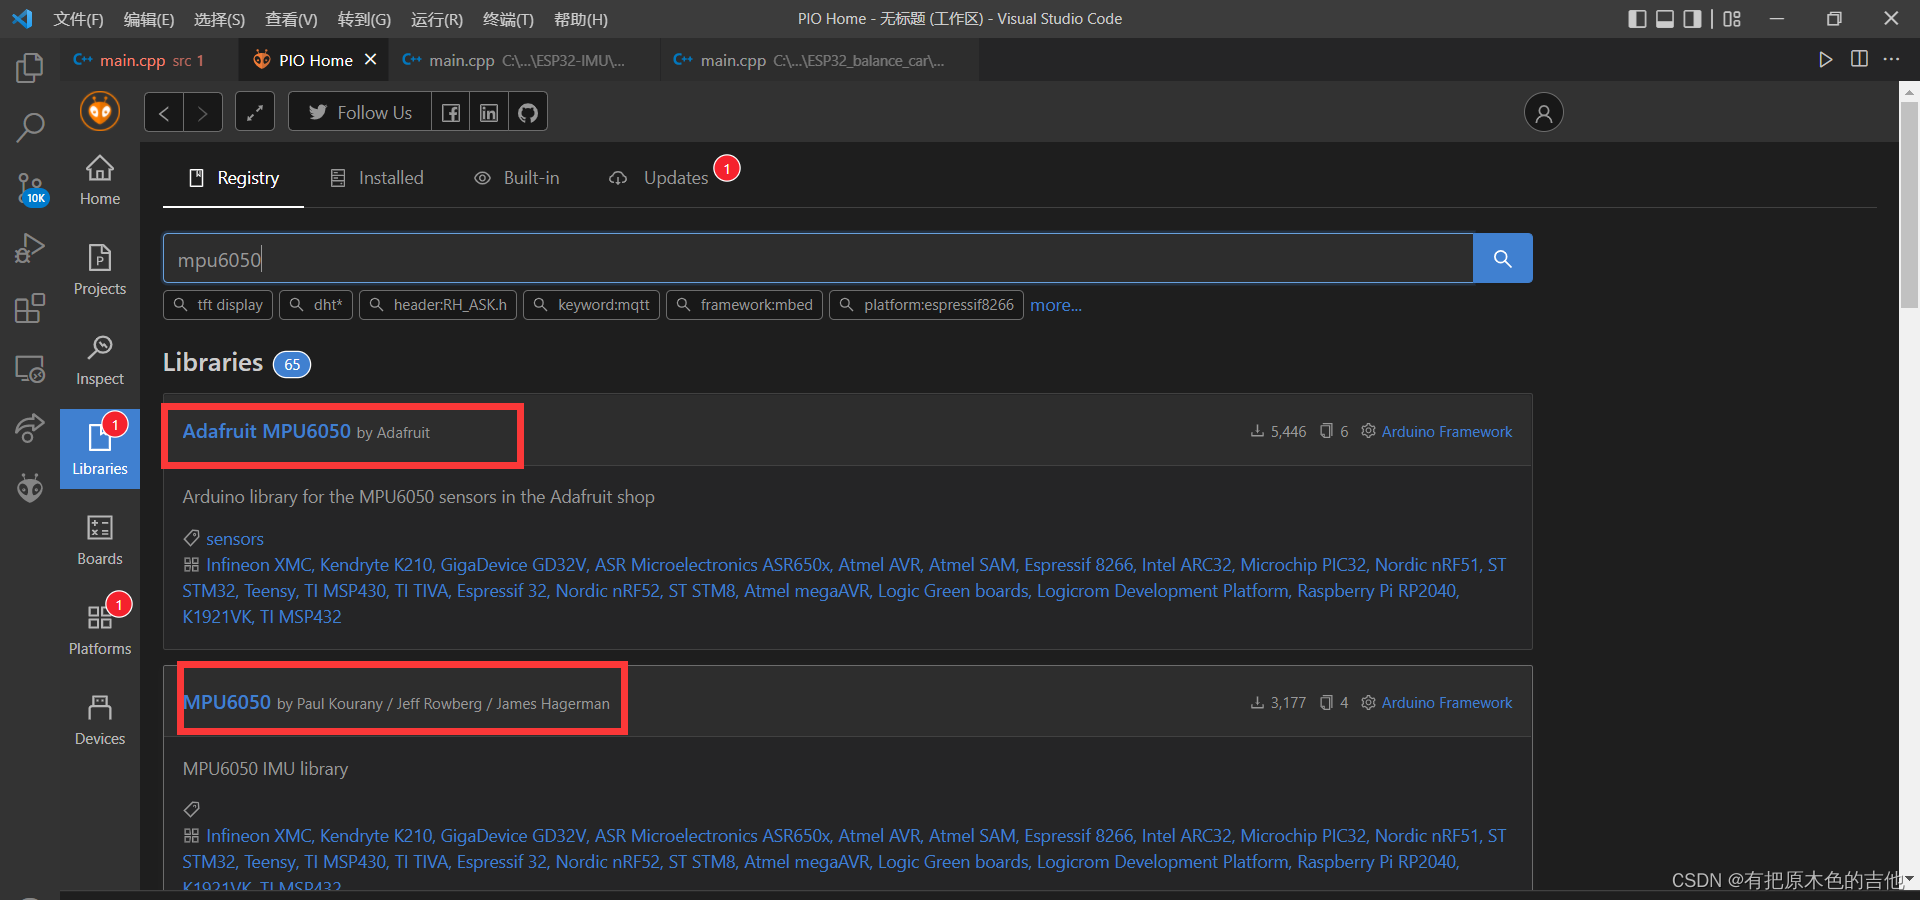Switch to main.cpp ESP32-IMU editor tab
The image size is (1920, 900).
click(x=526, y=60)
